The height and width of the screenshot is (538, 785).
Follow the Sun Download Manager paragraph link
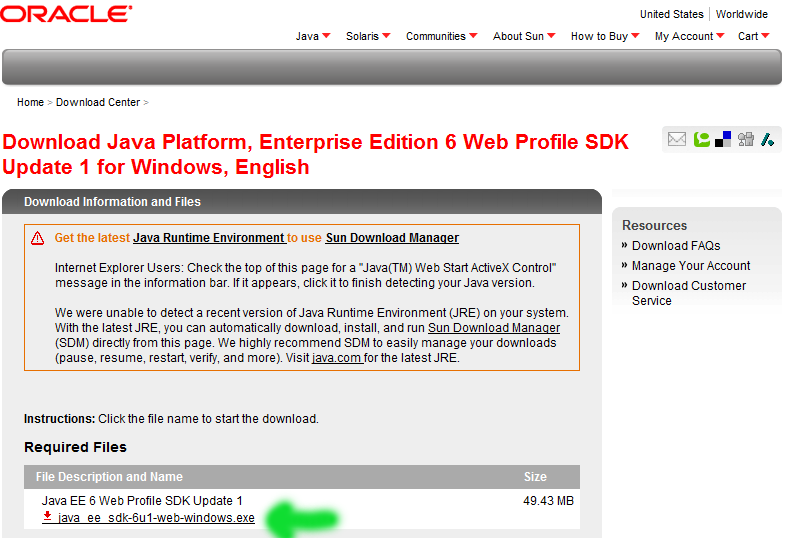click(x=494, y=328)
